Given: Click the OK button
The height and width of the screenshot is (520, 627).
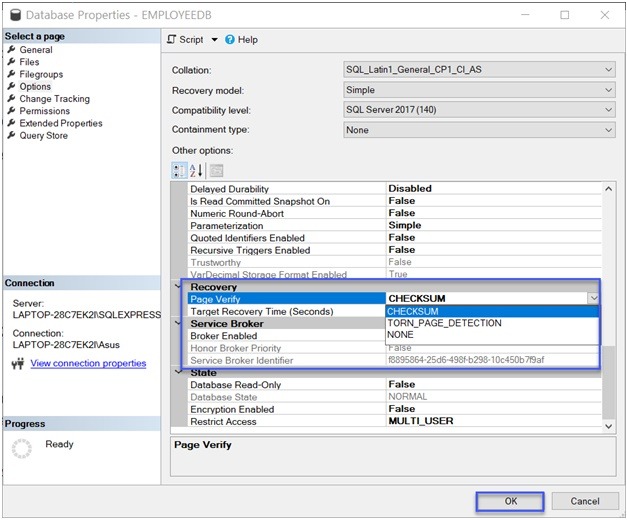Looking at the screenshot, I should tap(510, 501).
